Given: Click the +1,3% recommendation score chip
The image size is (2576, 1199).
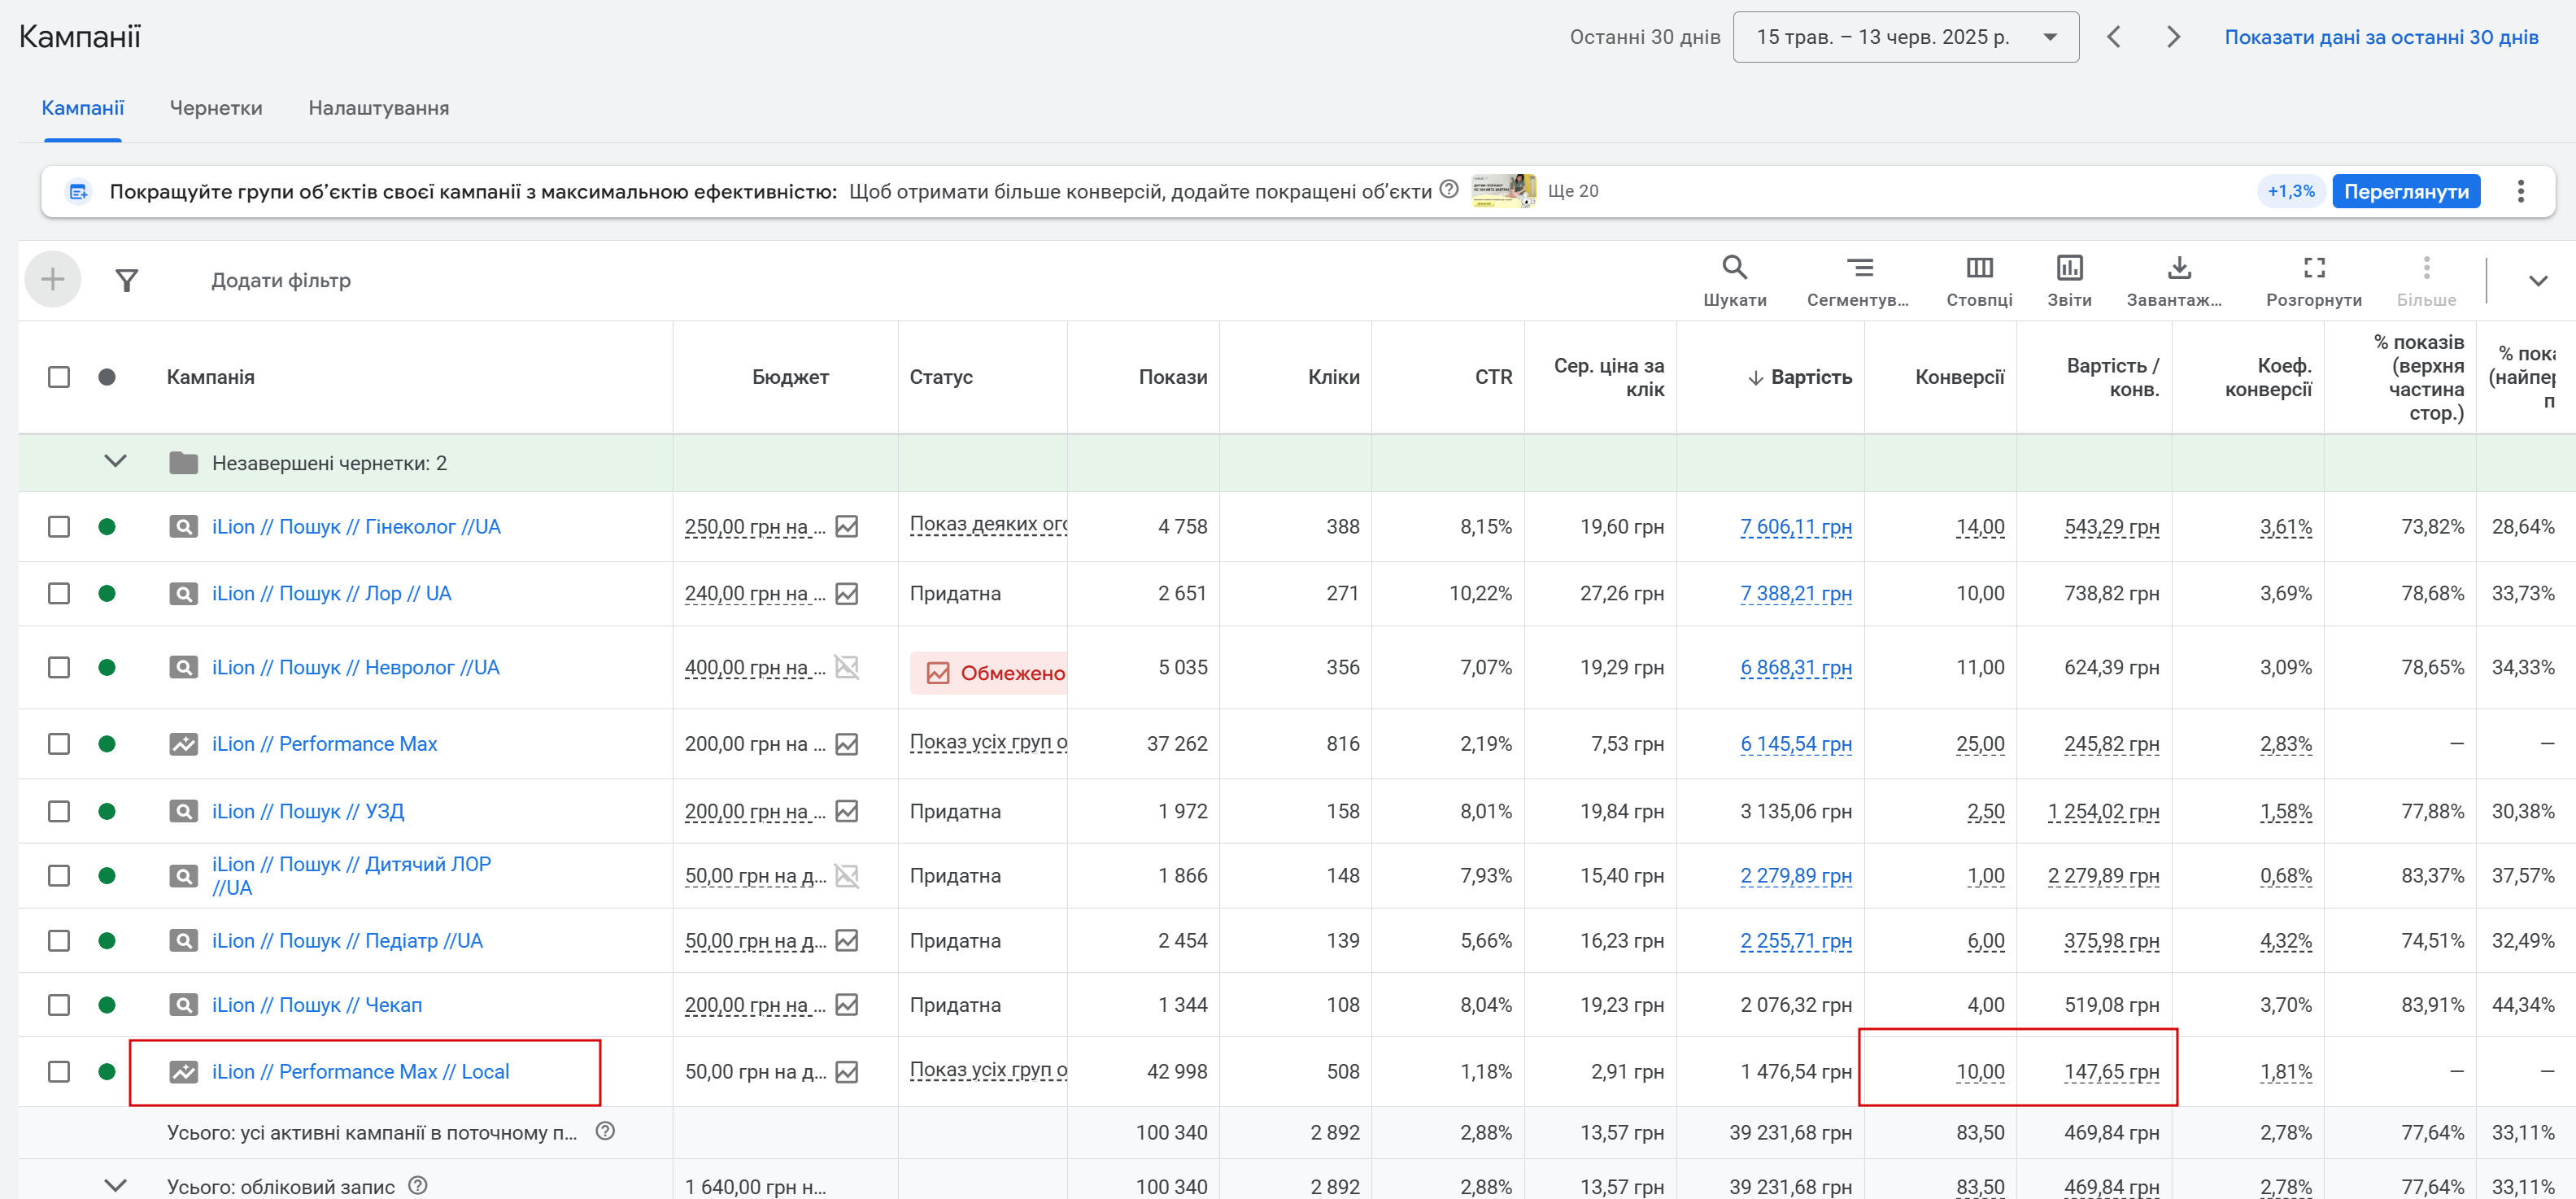Looking at the screenshot, I should (x=2290, y=191).
